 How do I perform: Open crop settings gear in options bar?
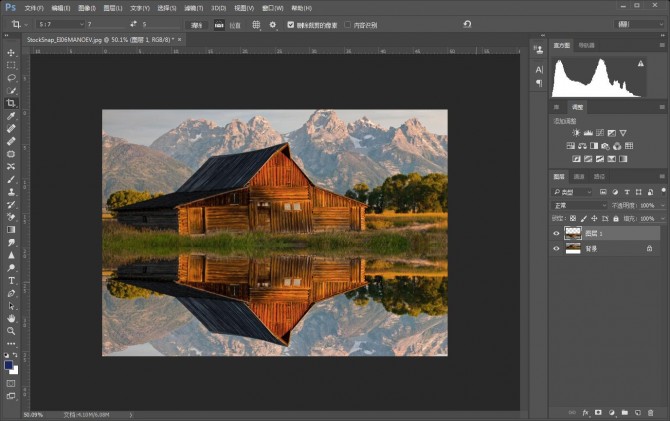(272, 24)
